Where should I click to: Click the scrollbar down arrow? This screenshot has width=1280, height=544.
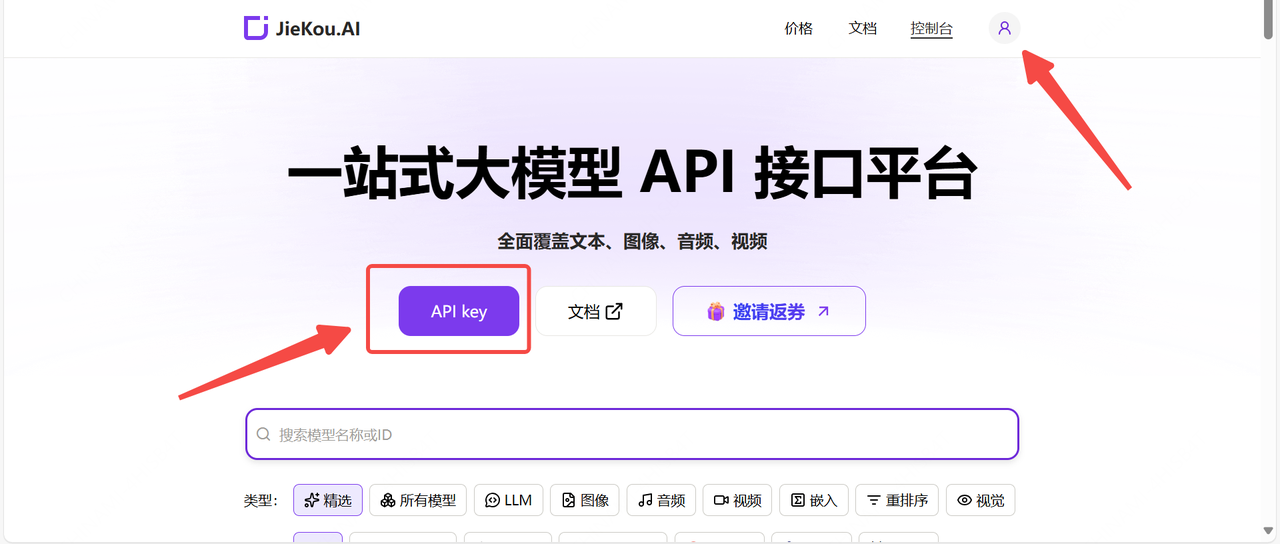[x=1269, y=530]
